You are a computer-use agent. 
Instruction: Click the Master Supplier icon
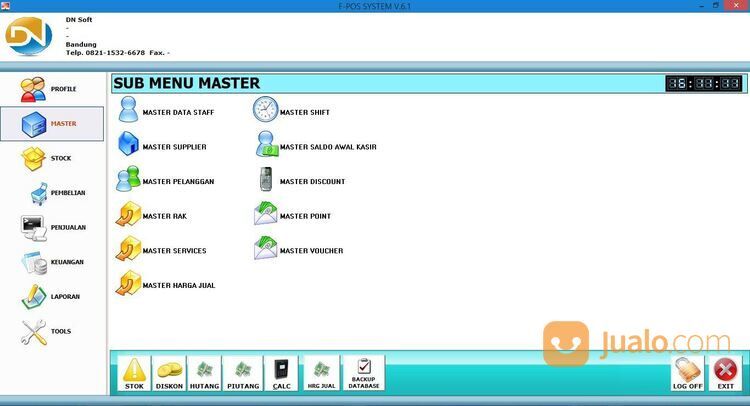coord(130,146)
